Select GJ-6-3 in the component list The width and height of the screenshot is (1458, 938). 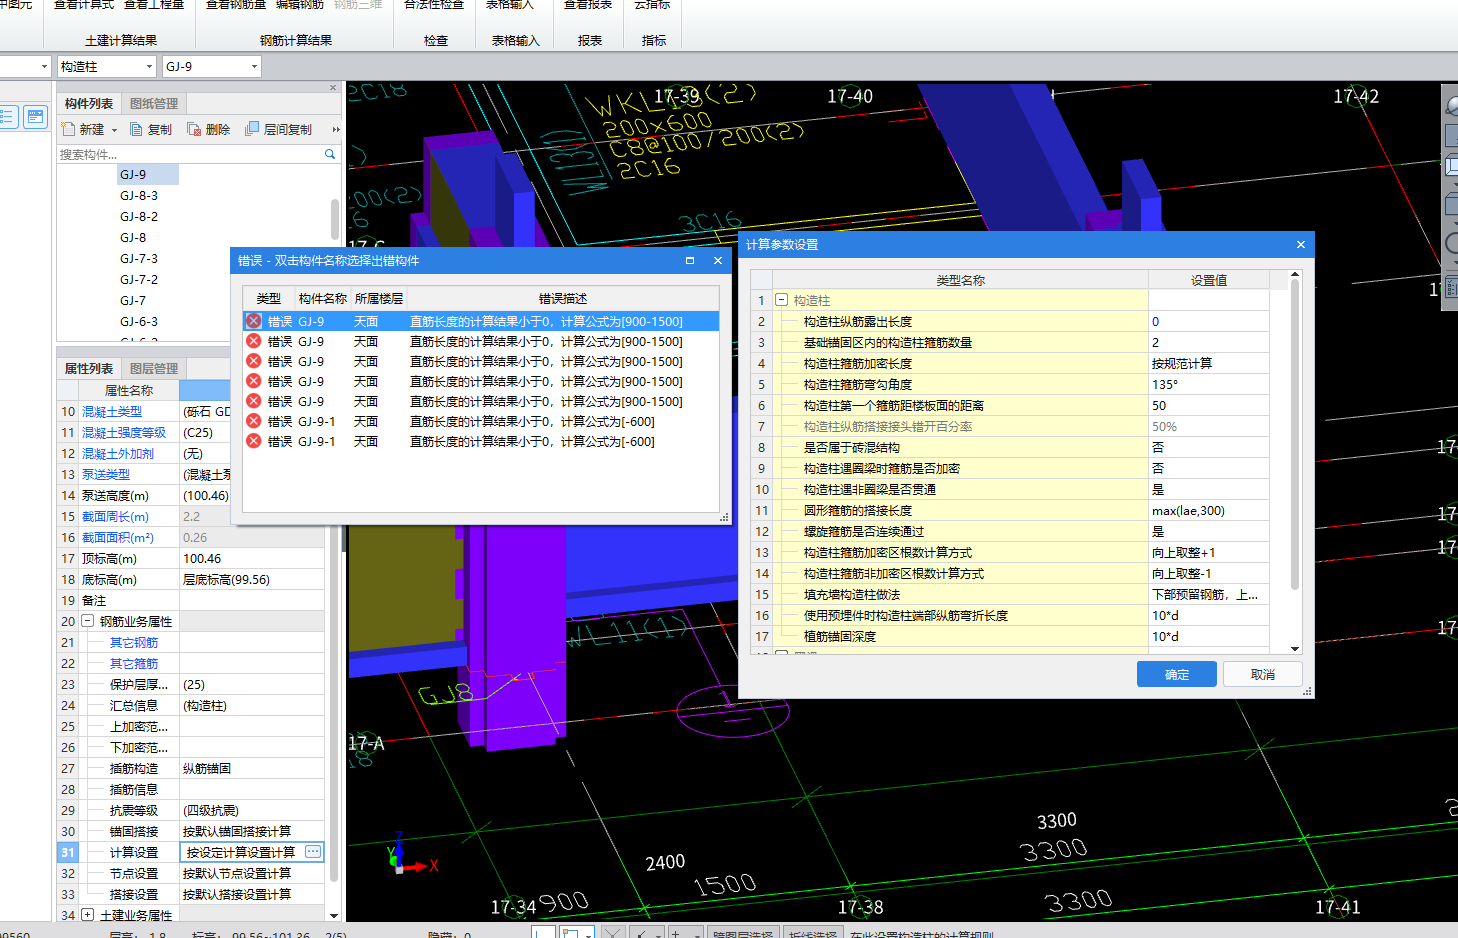pyautogui.click(x=139, y=321)
